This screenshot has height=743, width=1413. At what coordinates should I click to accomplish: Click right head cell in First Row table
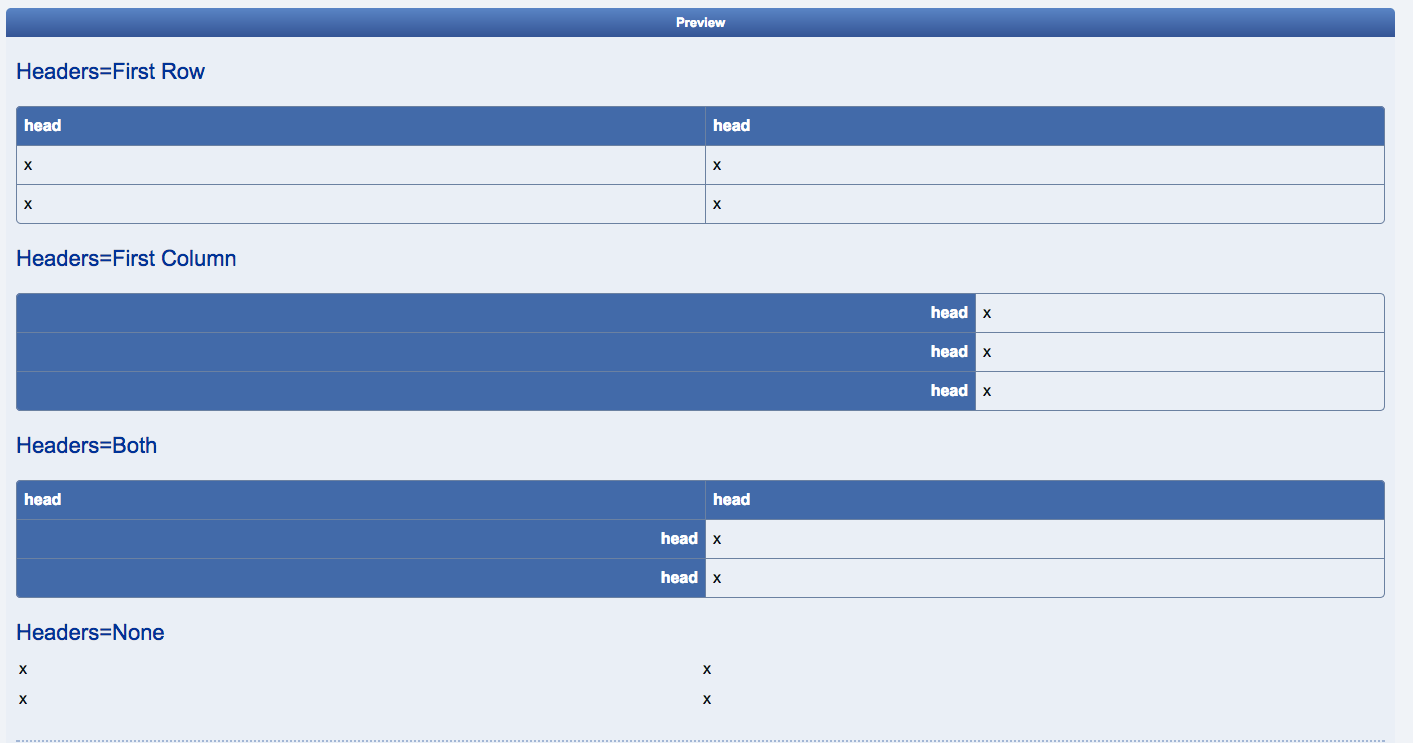[1044, 126]
